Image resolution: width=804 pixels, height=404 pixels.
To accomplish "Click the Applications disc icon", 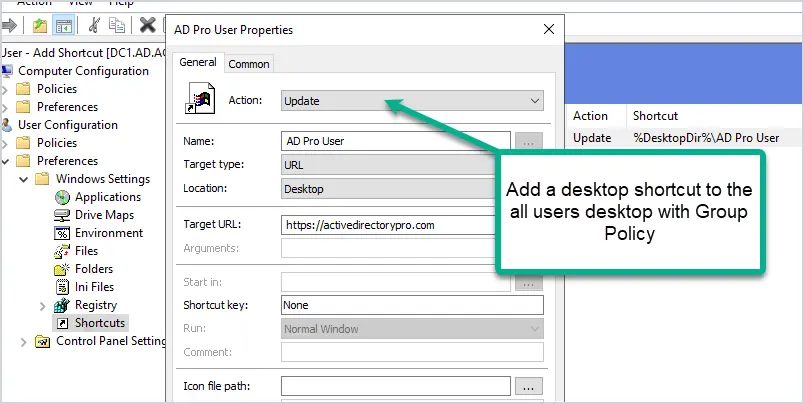I will (62, 197).
